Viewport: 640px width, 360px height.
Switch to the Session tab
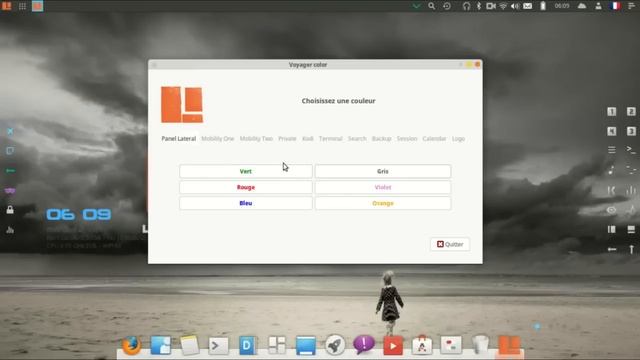pyautogui.click(x=407, y=139)
